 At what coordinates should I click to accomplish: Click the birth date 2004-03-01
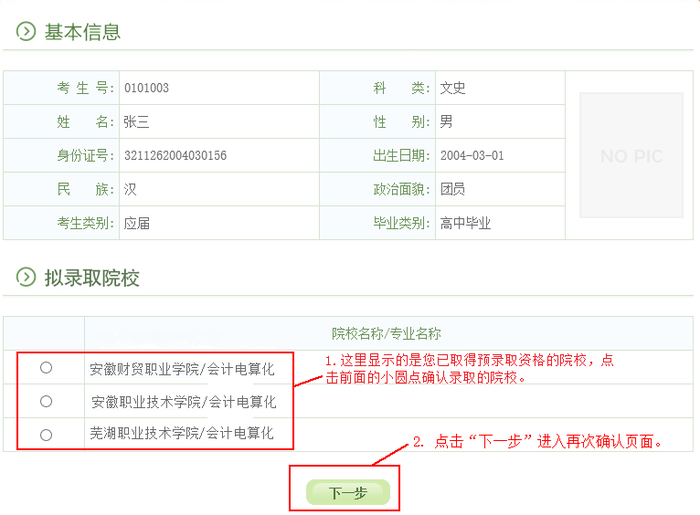(x=472, y=155)
